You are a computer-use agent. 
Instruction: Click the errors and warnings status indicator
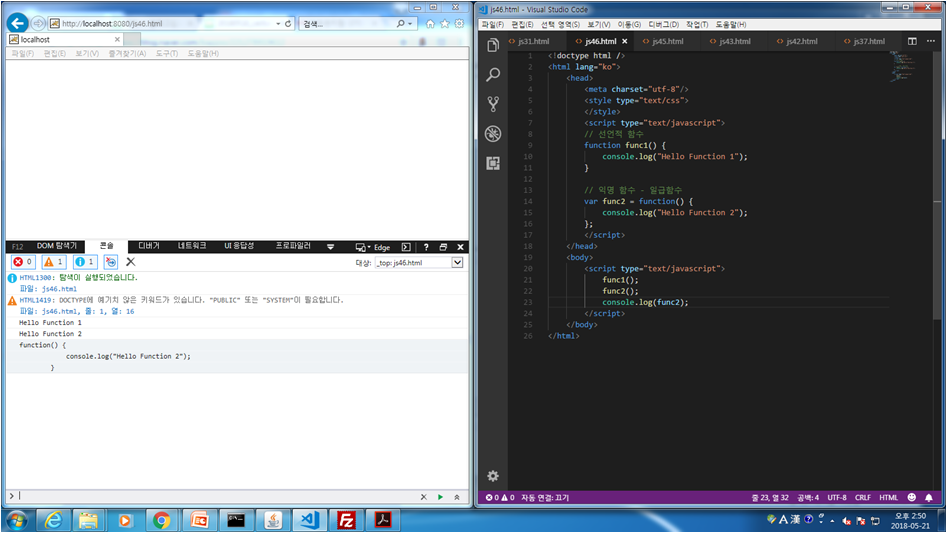(499, 497)
